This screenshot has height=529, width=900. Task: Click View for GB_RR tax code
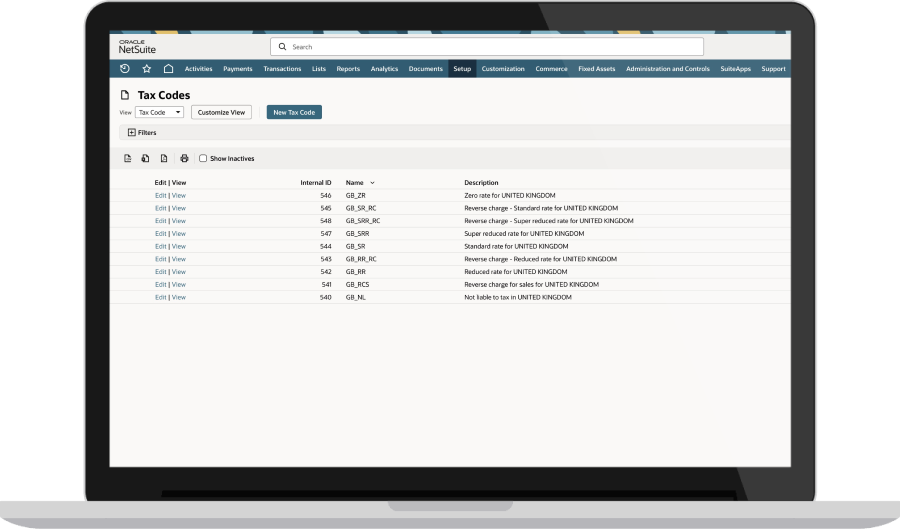pos(179,272)
